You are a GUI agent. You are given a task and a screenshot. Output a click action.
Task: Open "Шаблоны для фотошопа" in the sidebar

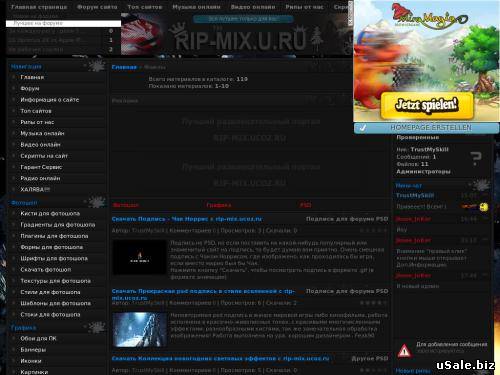point(55,303)
